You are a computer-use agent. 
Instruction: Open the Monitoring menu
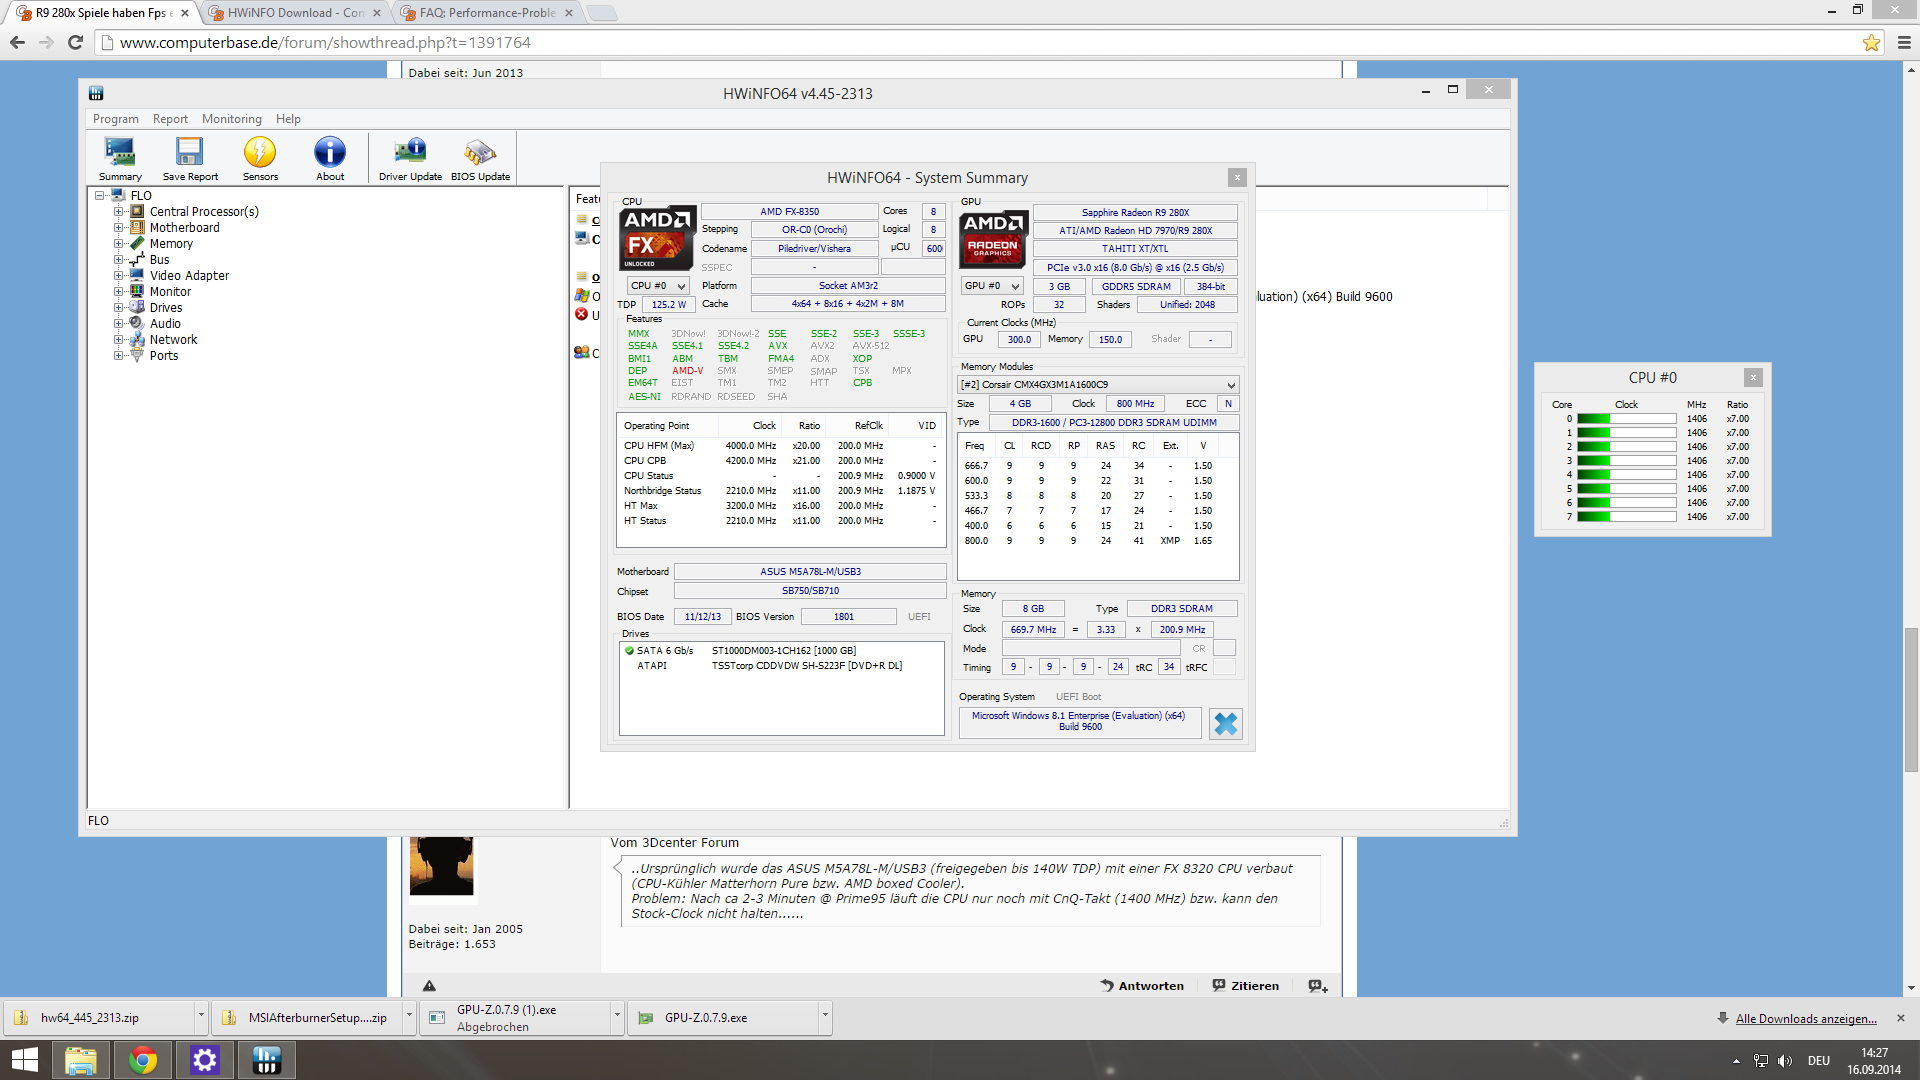pyautogui.click(x=231, y=119)
